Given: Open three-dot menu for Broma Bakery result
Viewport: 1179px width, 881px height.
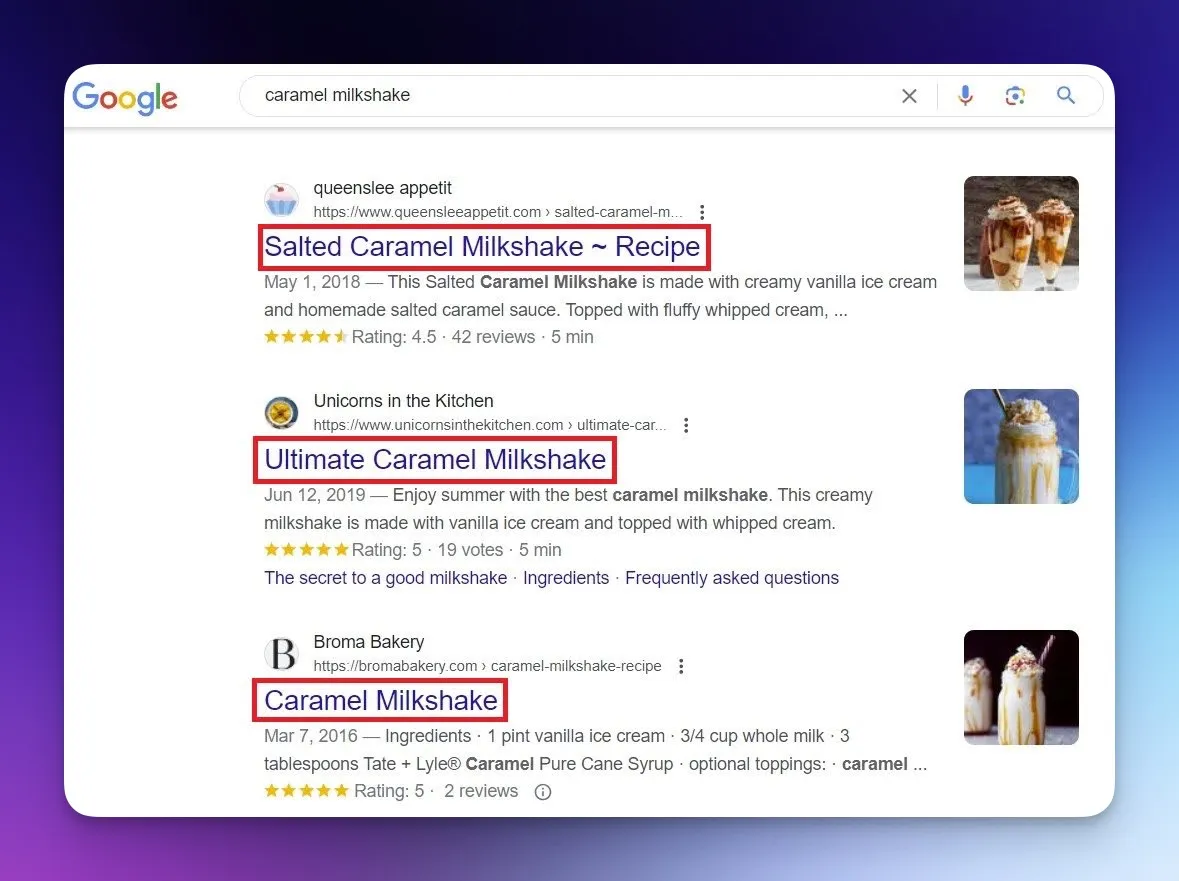Looking at the screenshot, I should pos(681,667).
